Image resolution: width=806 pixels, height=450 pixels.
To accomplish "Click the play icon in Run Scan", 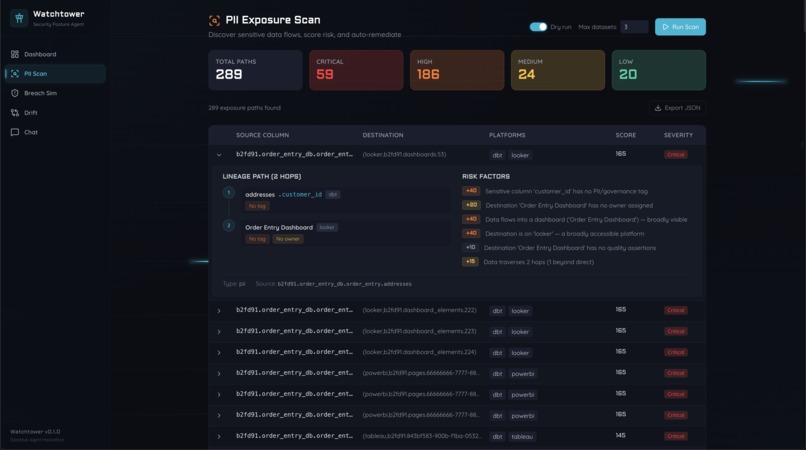I will [x=665, y=27].
